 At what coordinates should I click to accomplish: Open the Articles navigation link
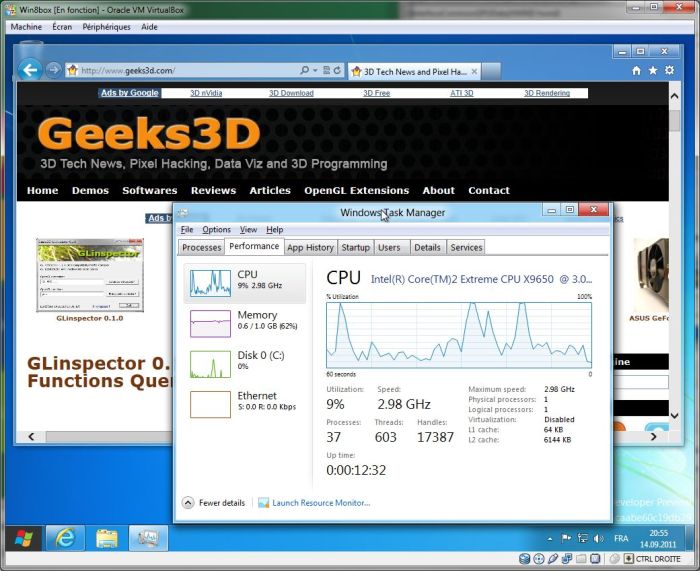tap(270, 190)
